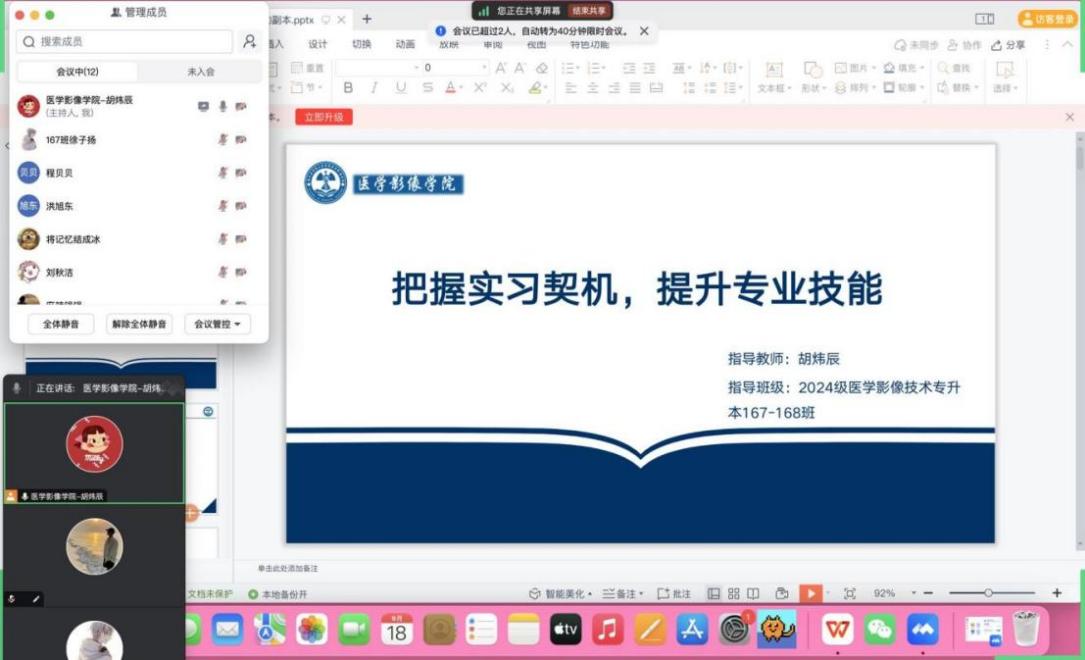
Task: Toggle the host's microphone in member list
Action: tap(223, 106)
